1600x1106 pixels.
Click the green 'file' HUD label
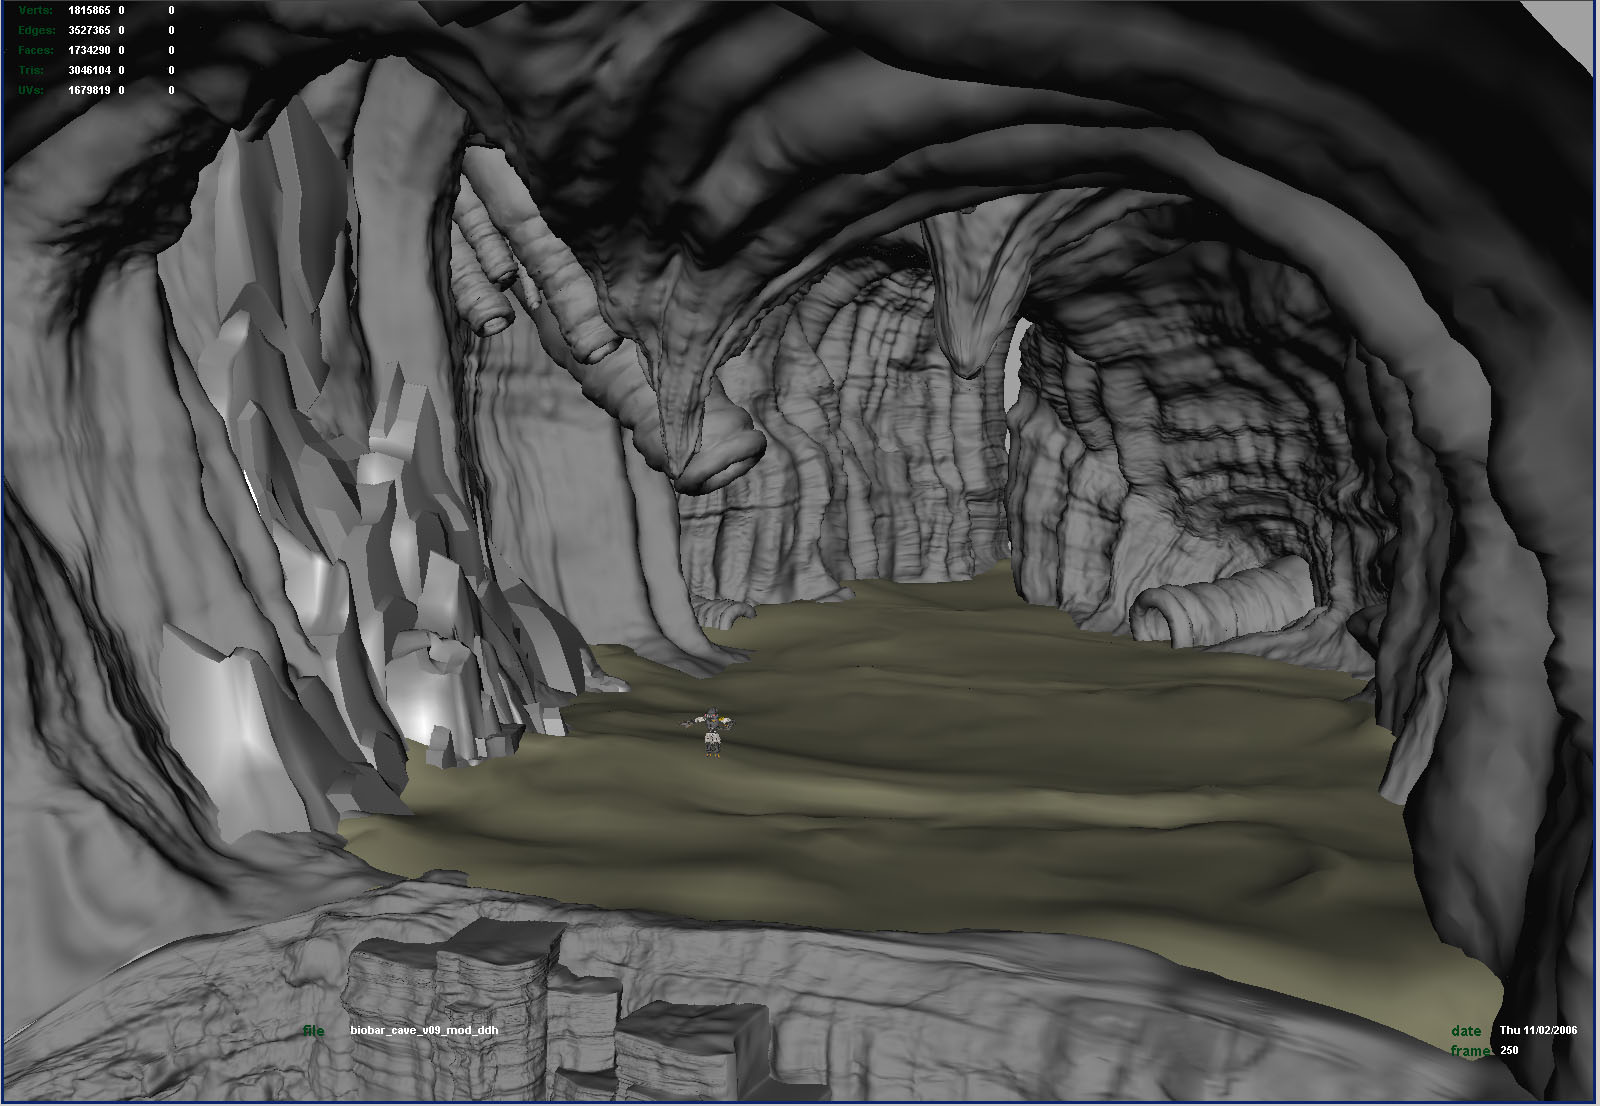(x=314, y=1031)
